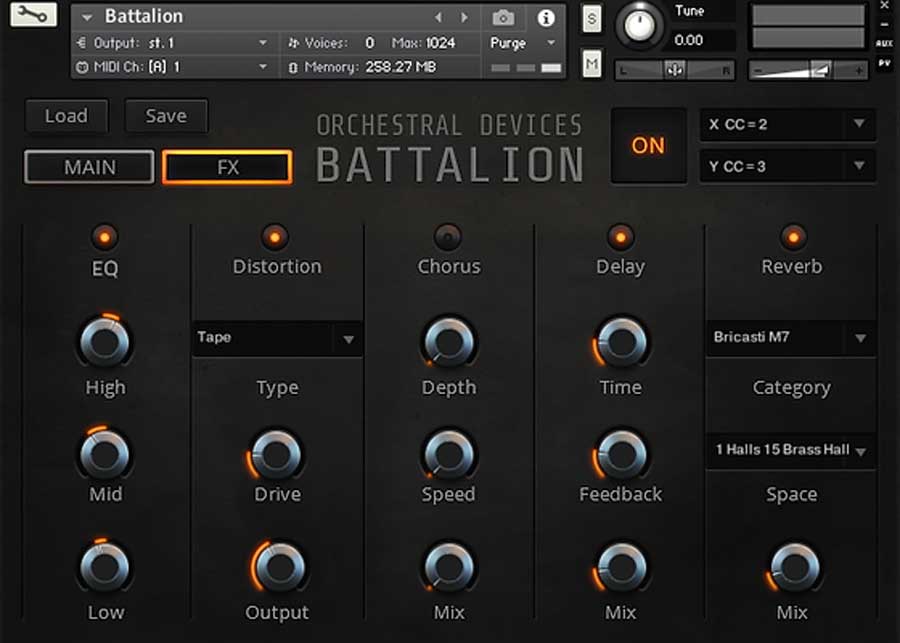Minimize the instrument with the minus button
The height and width of the screenshot is (643, 900).
tap(885, 24)
